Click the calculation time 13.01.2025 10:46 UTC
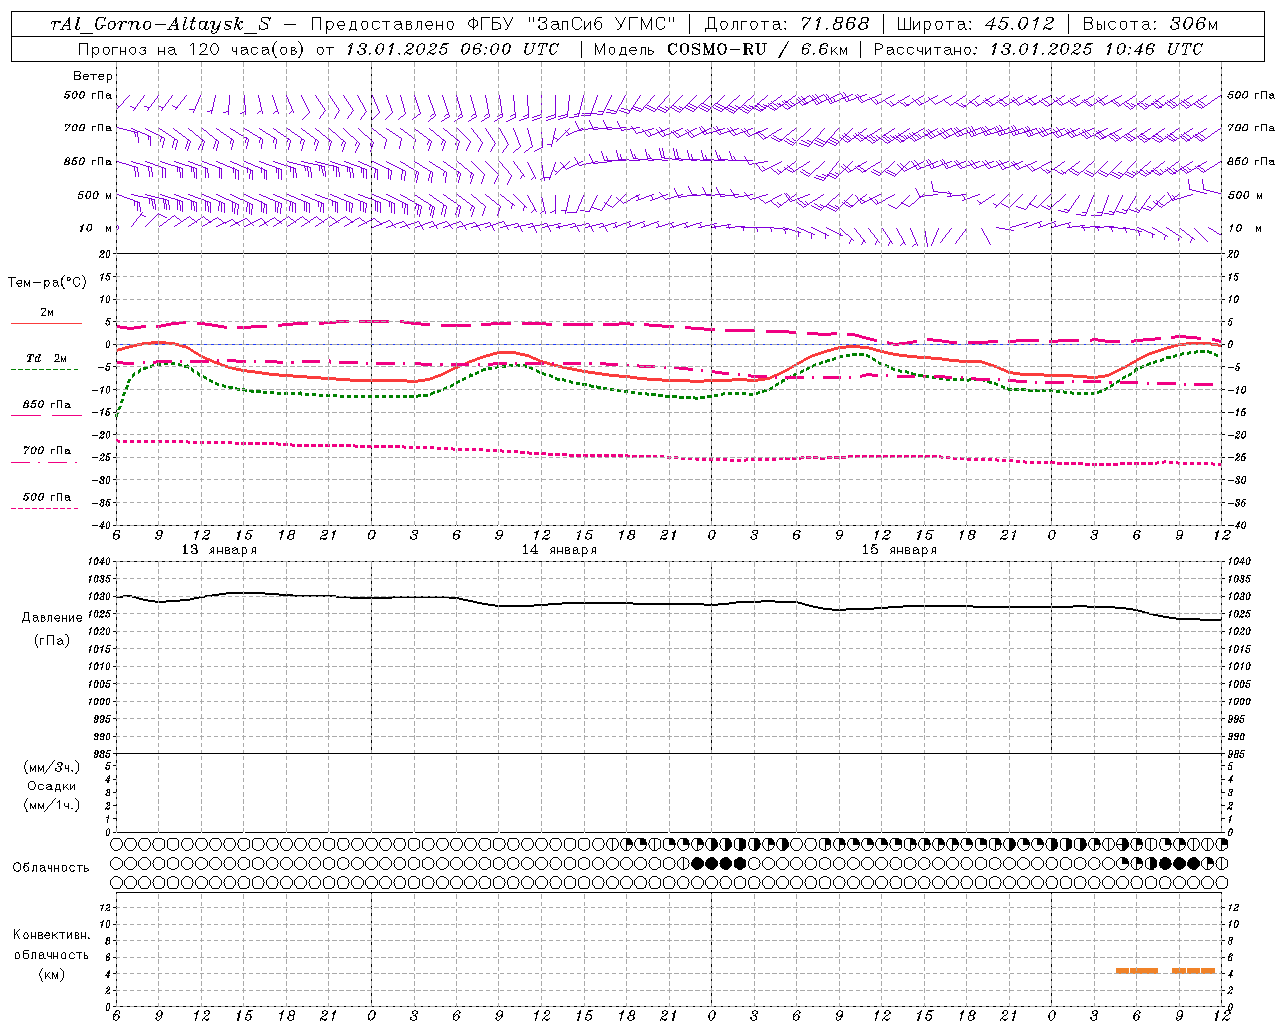The width and height of the screenshot is (1280, 1024). click(1096, 49)
